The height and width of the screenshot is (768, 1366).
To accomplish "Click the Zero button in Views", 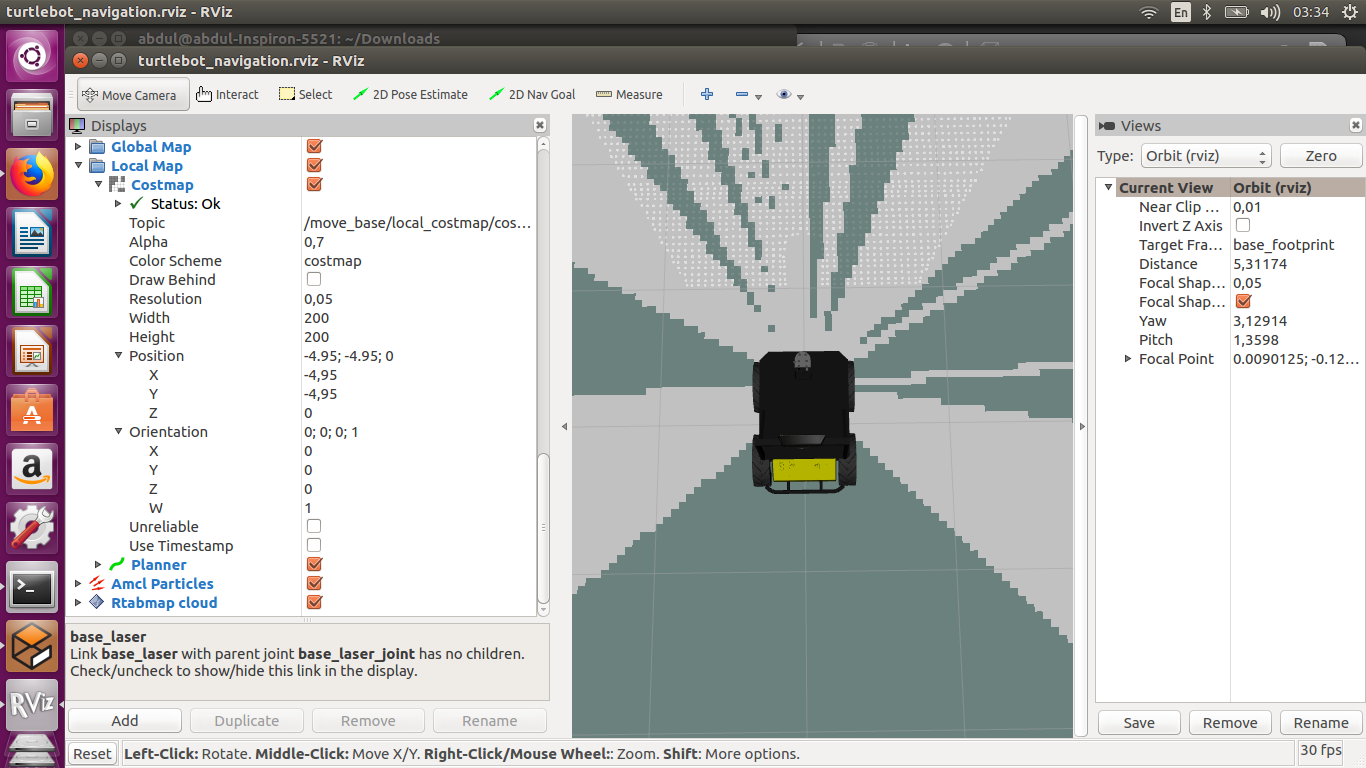I will pos(1320,156).
